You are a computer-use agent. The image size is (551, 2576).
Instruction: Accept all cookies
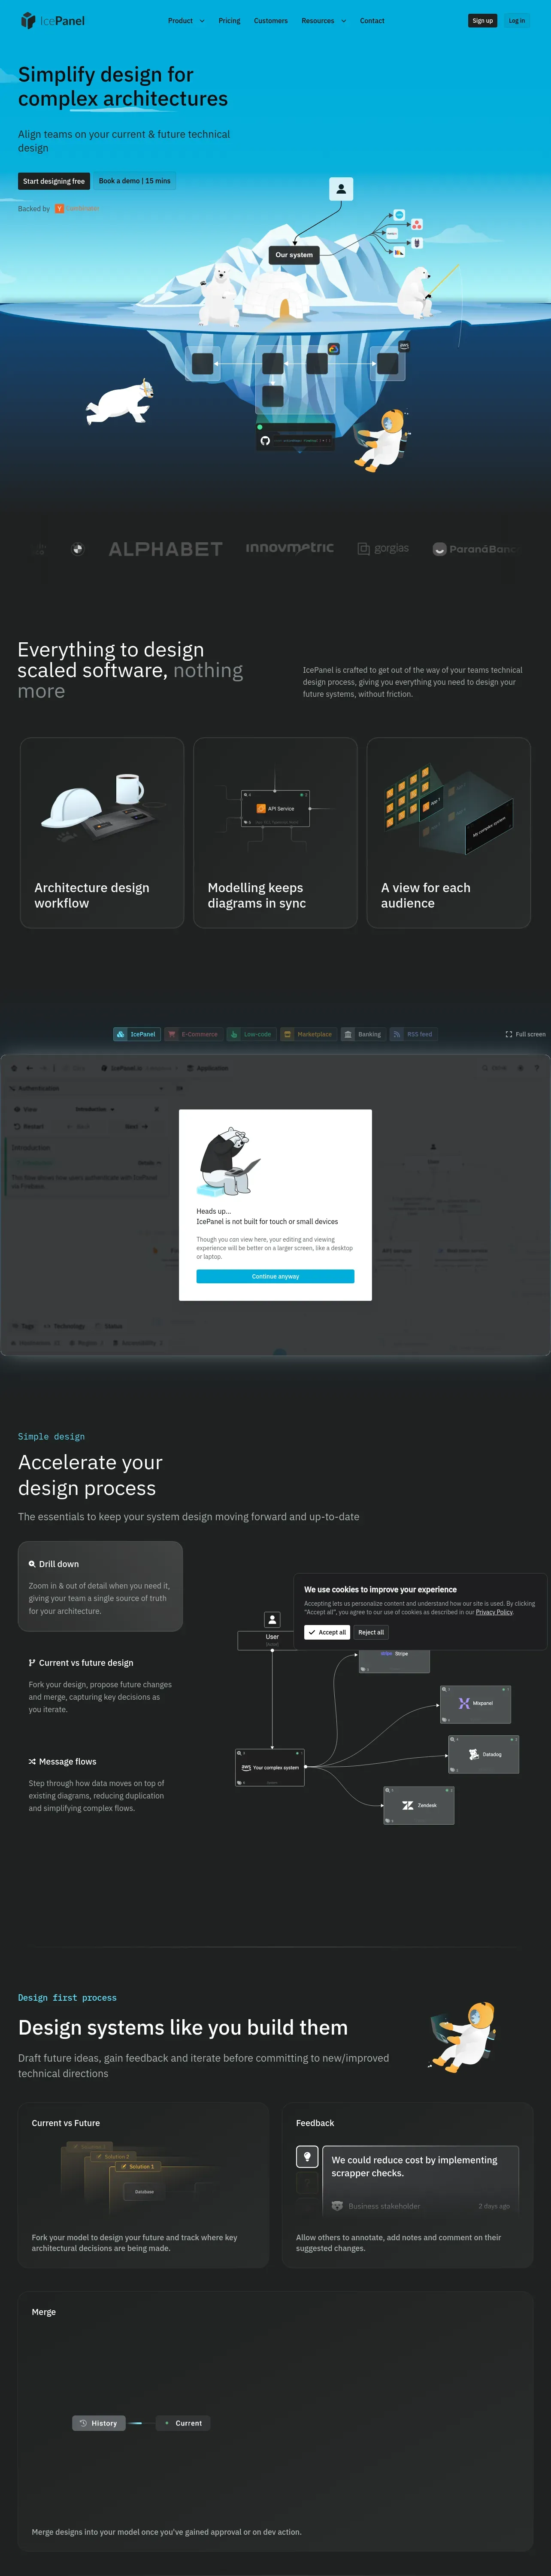pyautogui.click(x=327, y=1632)
